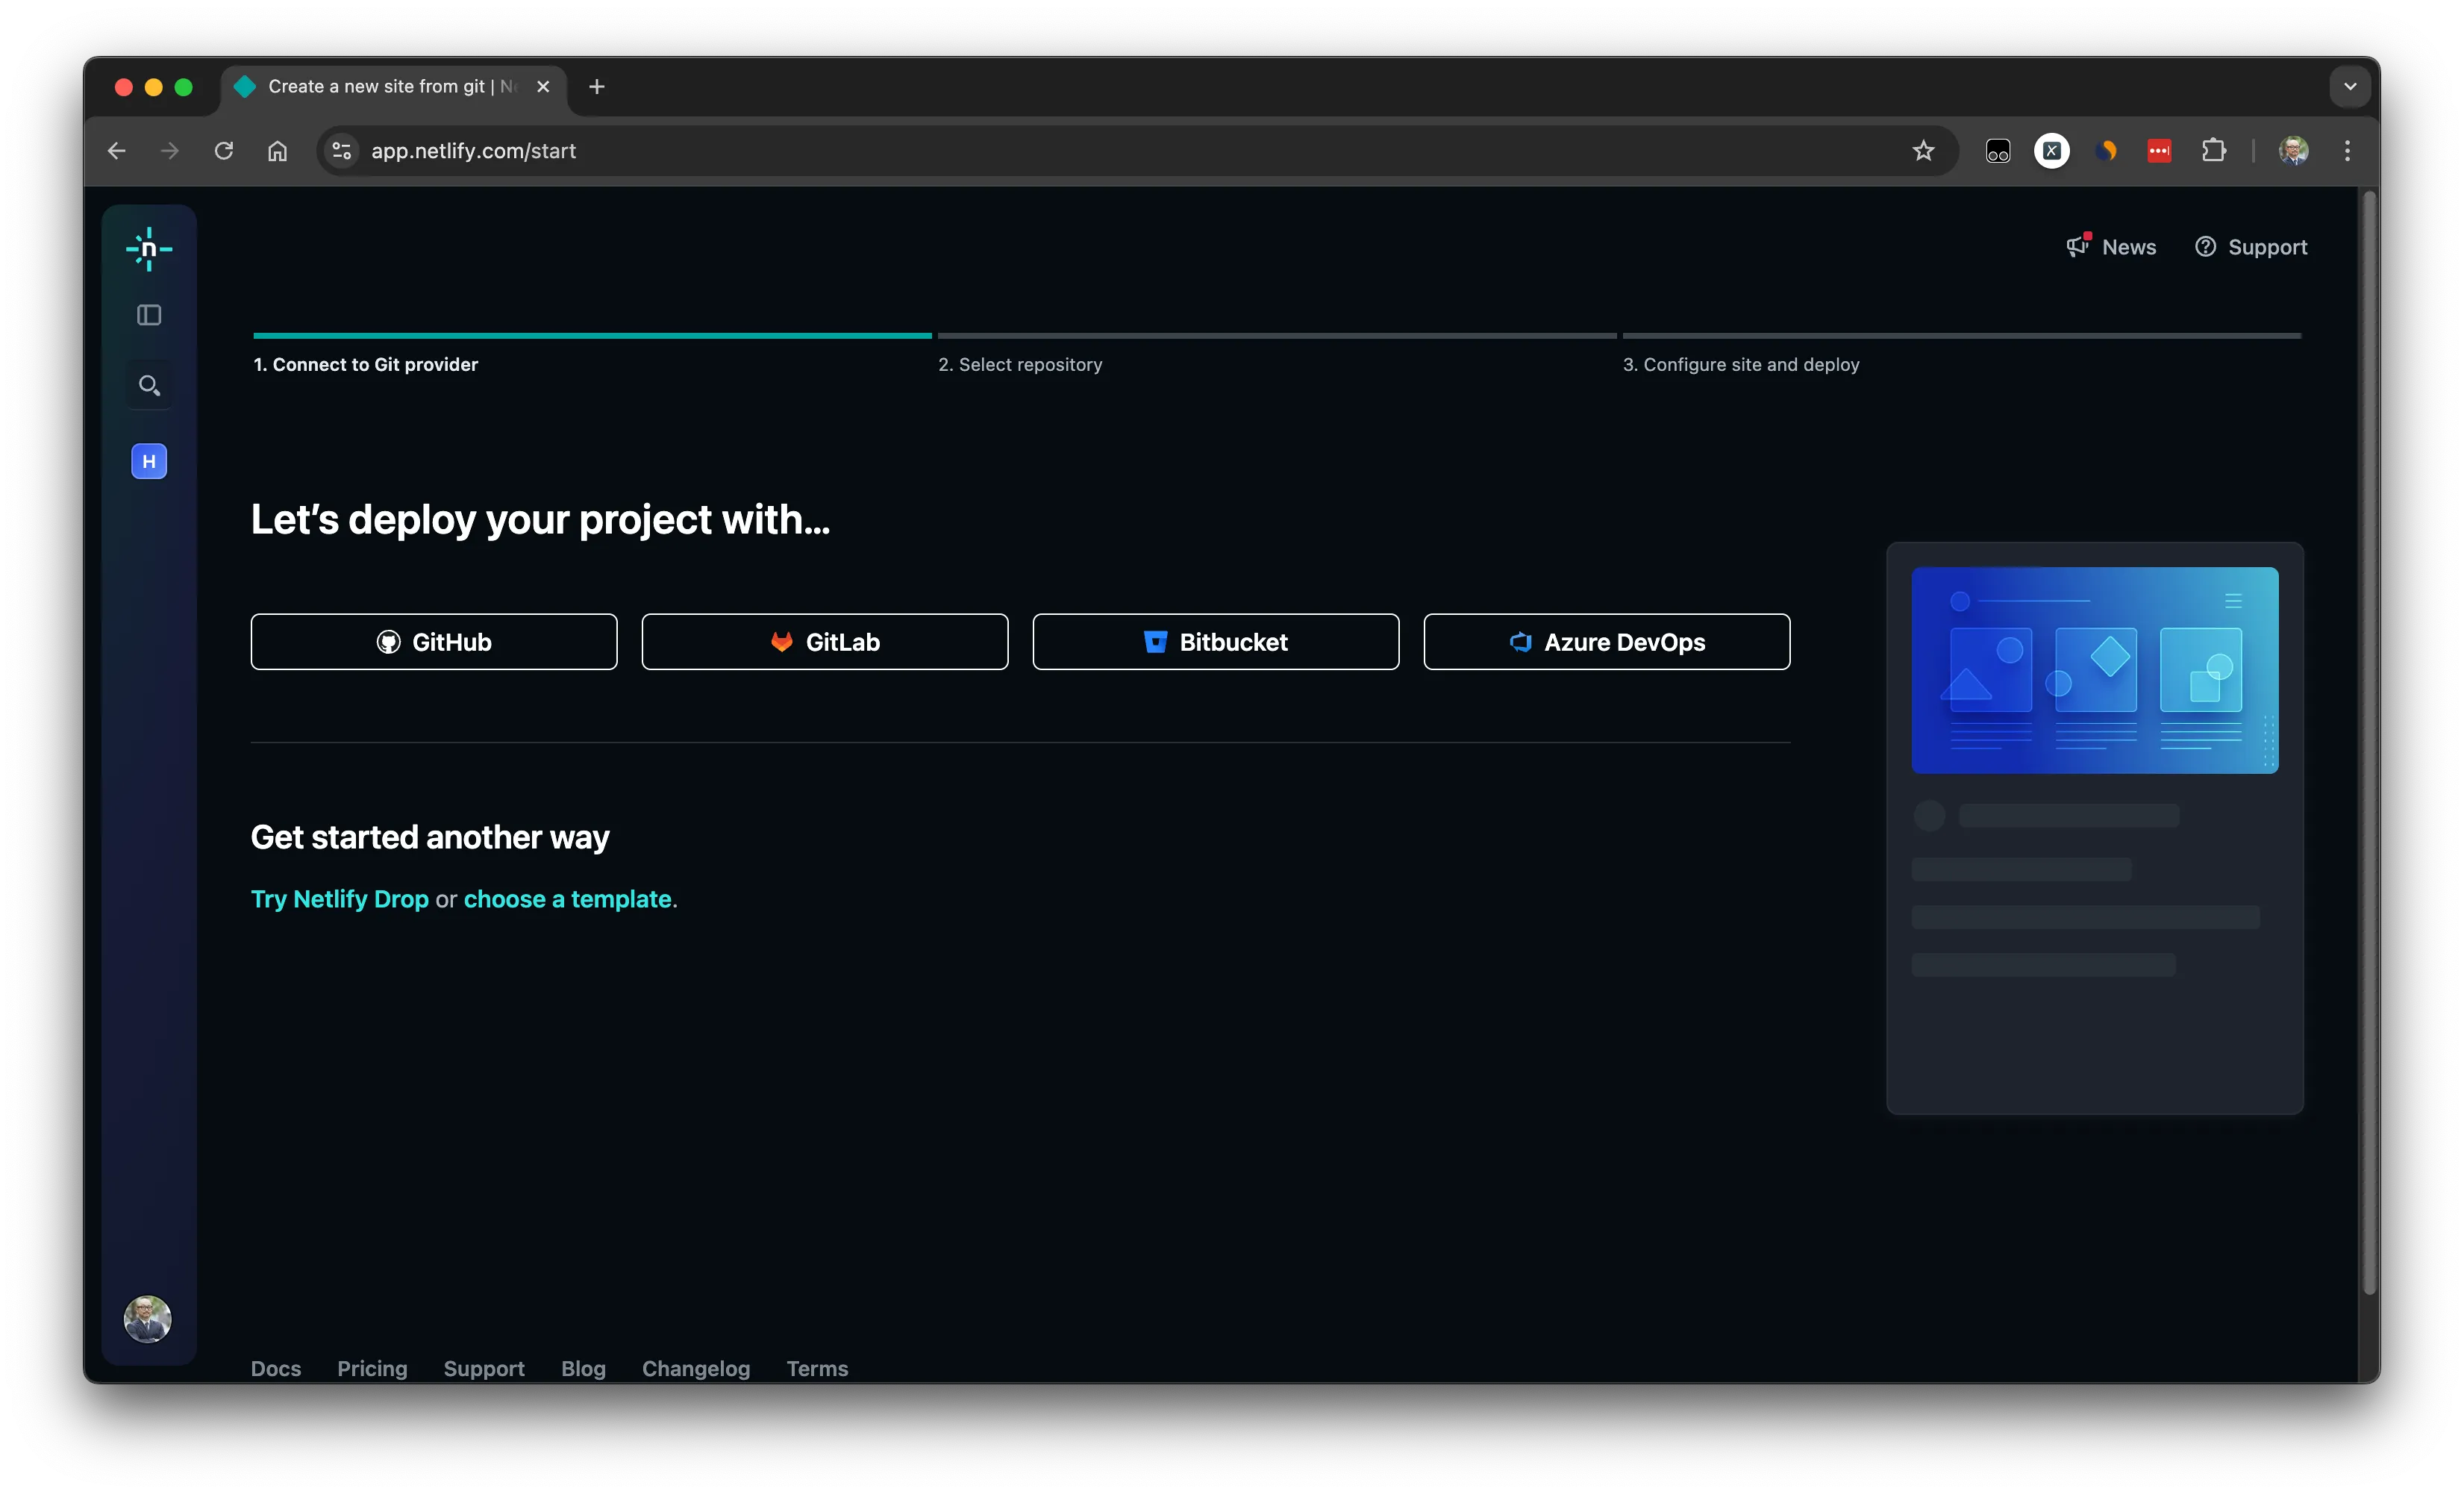Expand the tab search dropdown arrow

pyautogui.click(x=2350, y=87)
